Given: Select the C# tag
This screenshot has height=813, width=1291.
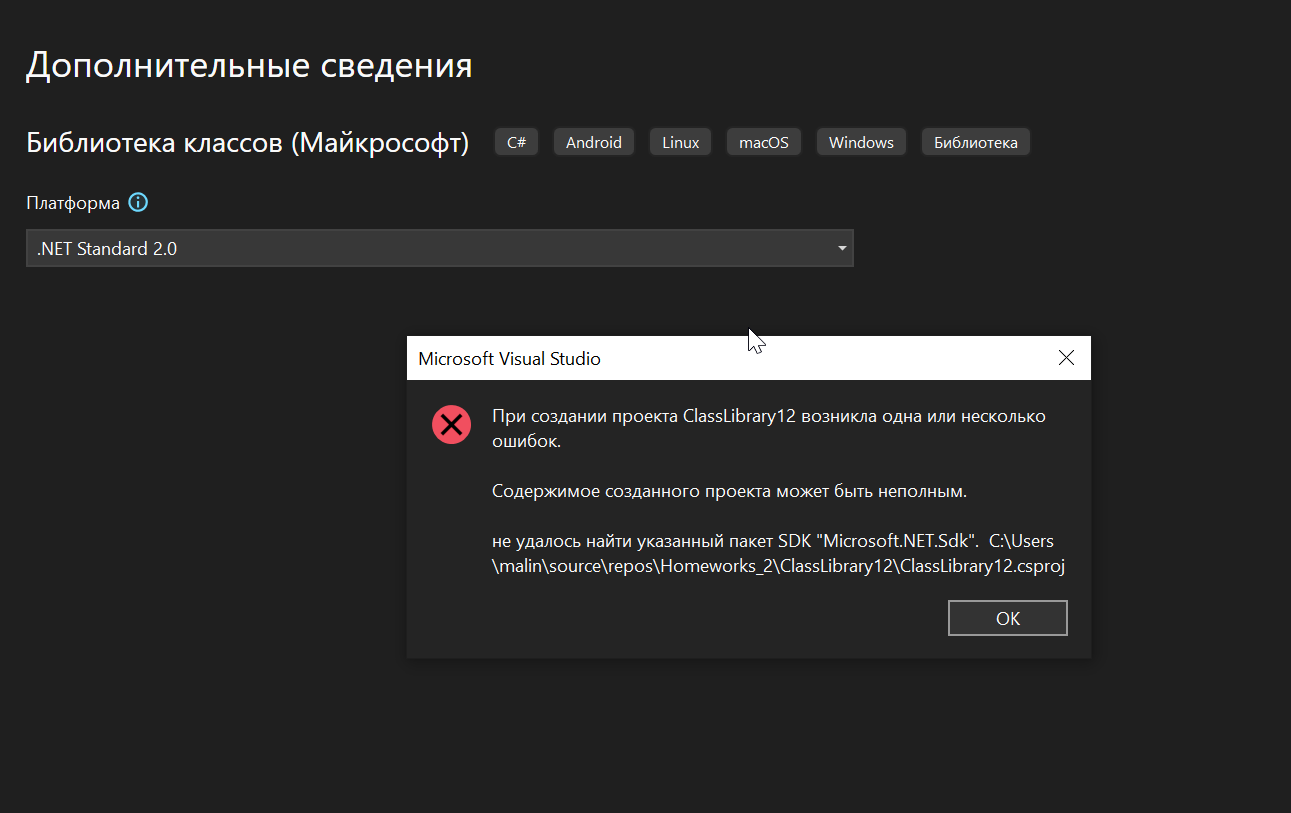Looking at the screenshot, I should click(x=516, y=142).
